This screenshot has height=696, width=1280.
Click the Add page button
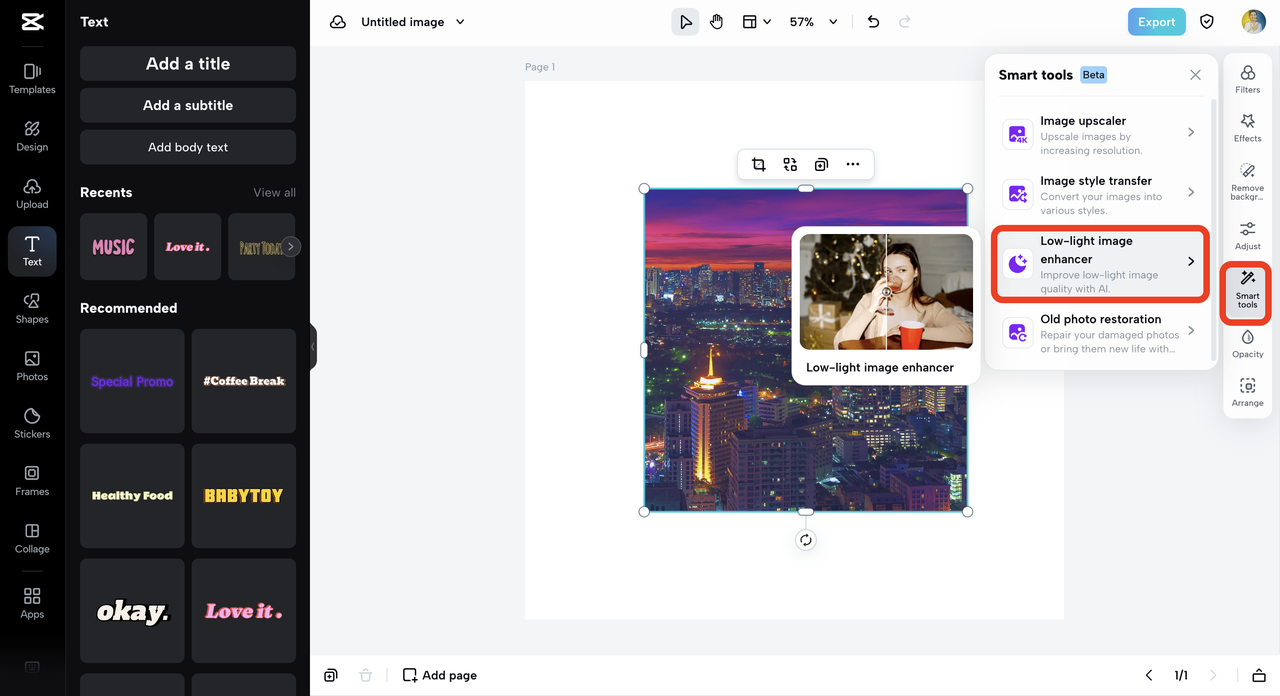439,675
